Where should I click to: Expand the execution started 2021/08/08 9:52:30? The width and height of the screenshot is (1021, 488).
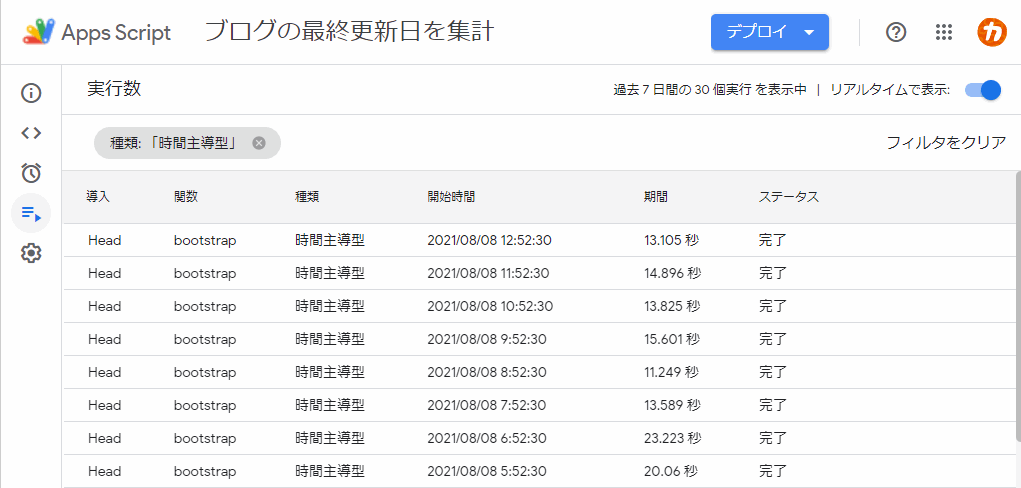pyautogui.click(x=540, y=339)
